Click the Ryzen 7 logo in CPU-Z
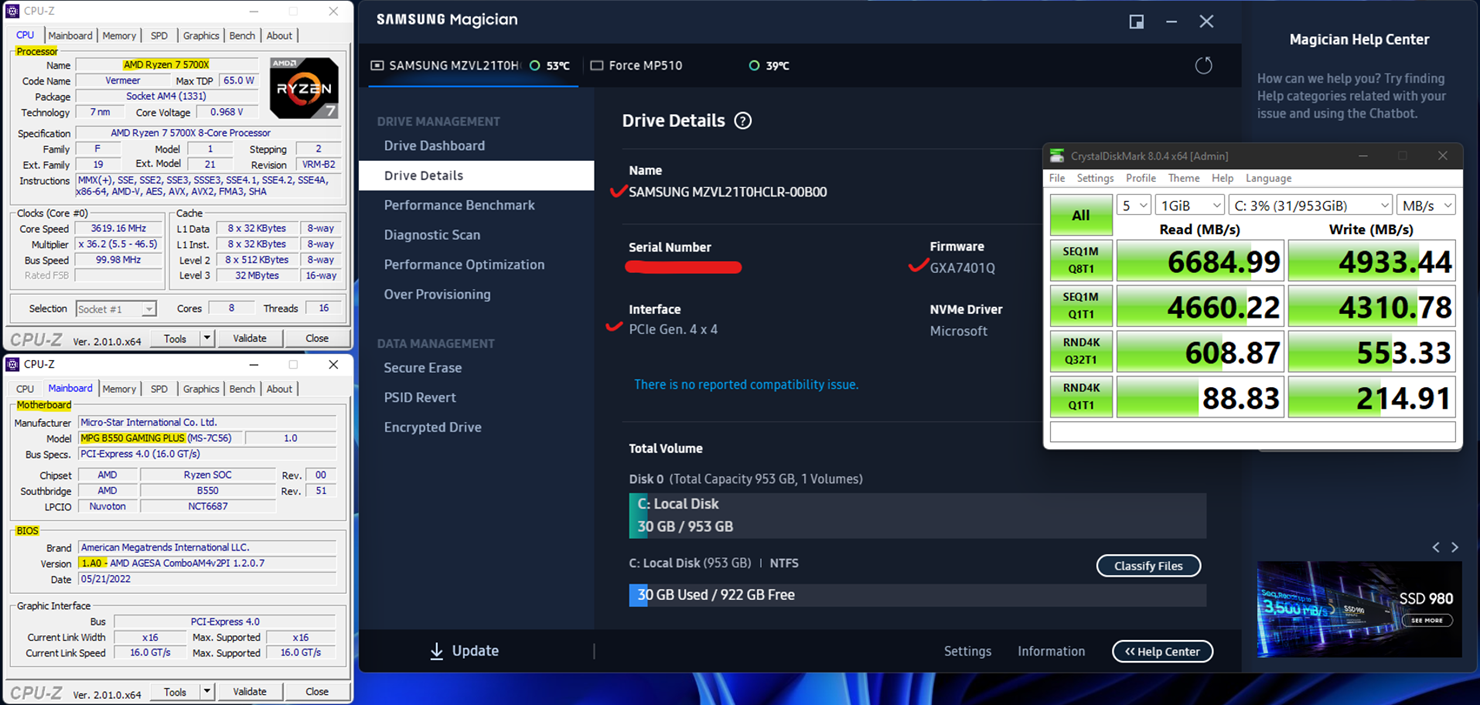 tap(304, 88)
